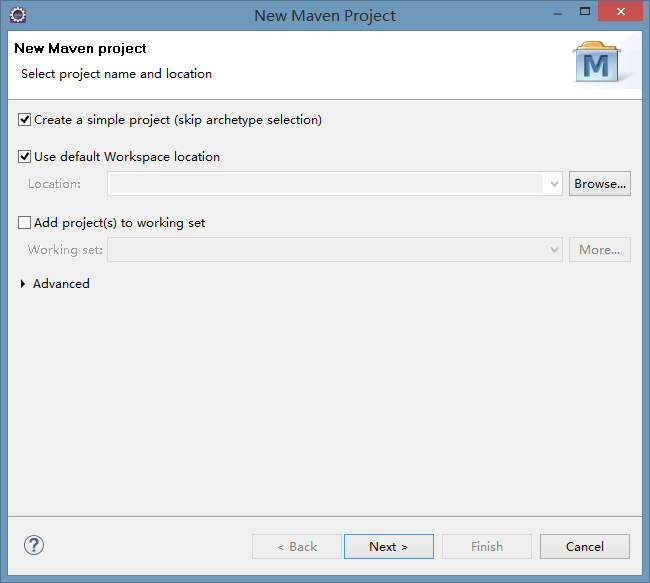Click the Cancel button
The image size is (650, 583).
click(x=585, y=547)
